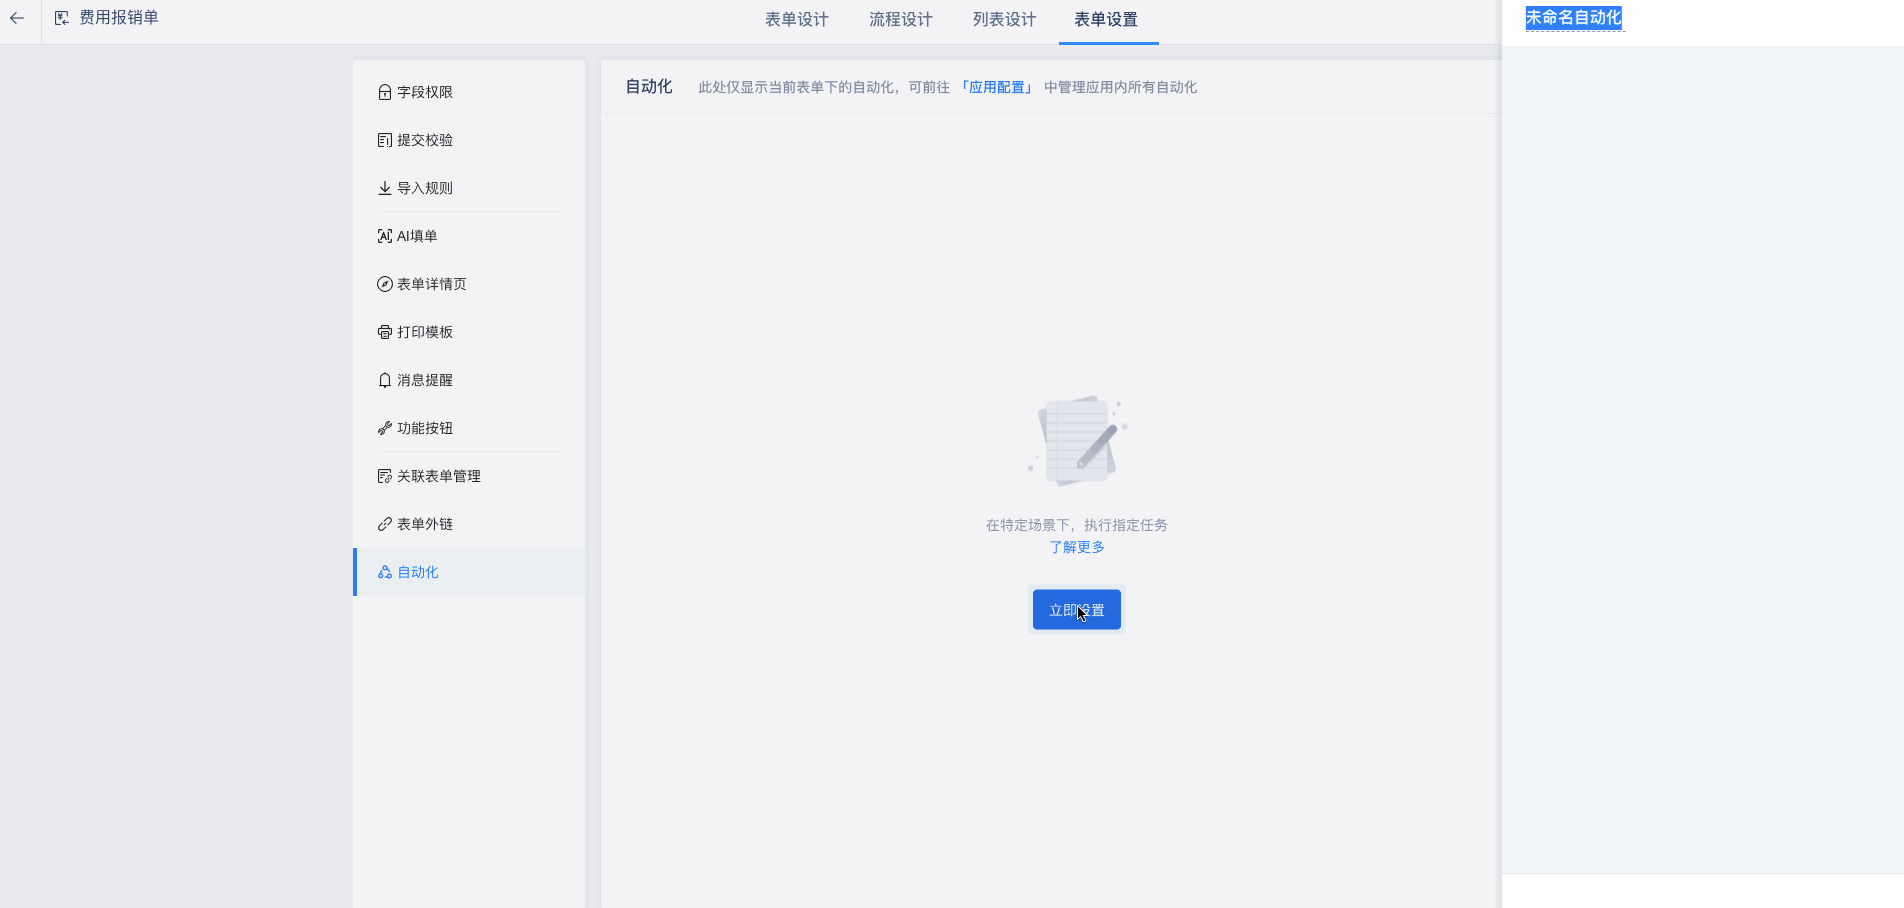
Task: Open the 列表设计 tab
Action: tap(1004, 20)
